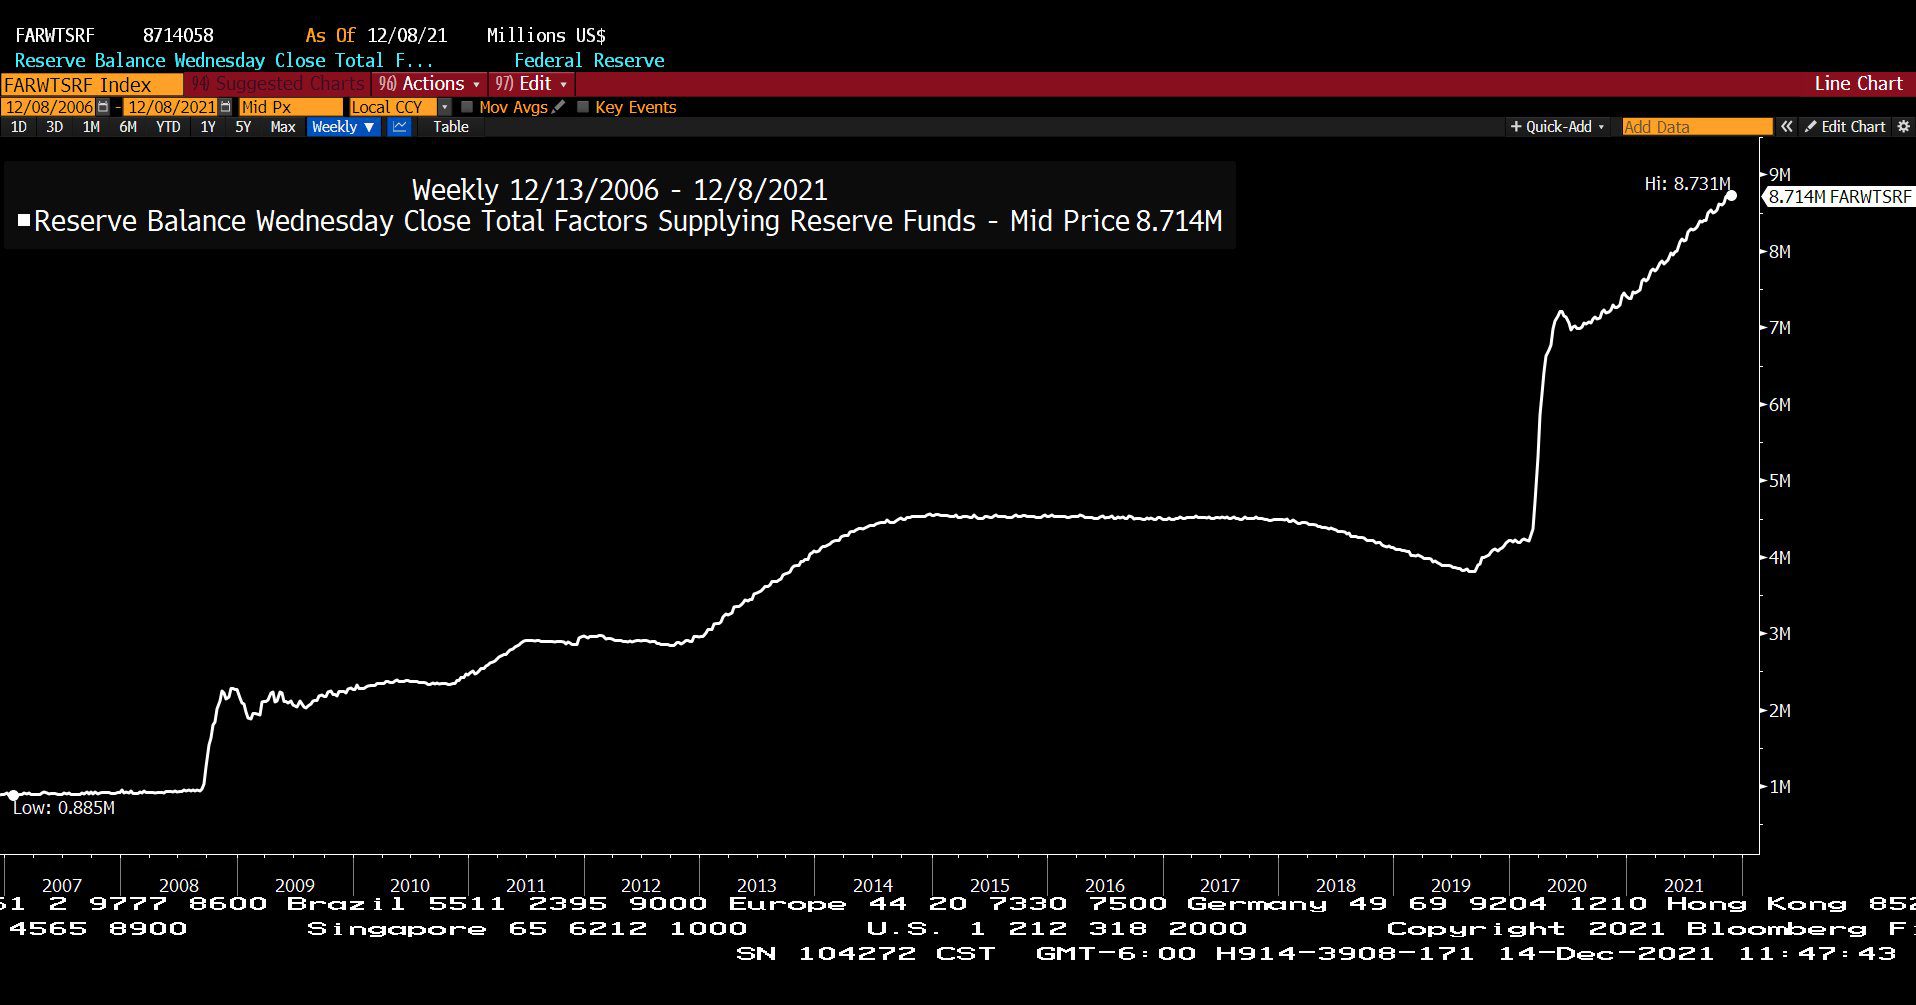This screenshot has height=1005, width=1916.
Task: Click the Mid Px field
Action: pos(290,107)
